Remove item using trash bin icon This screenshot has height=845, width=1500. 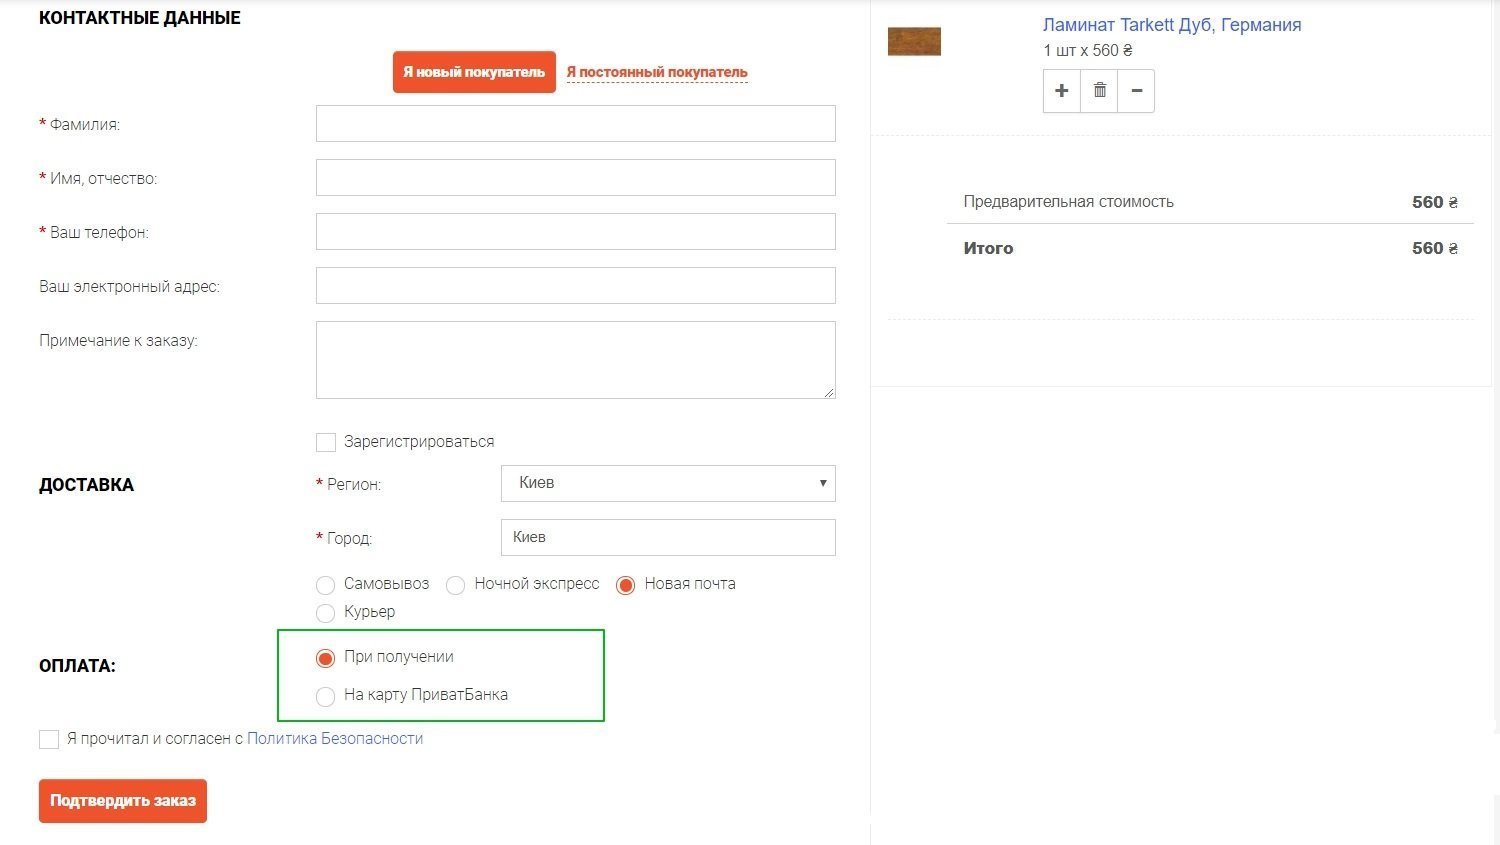pyautogui.click(x=1099, y=91)
